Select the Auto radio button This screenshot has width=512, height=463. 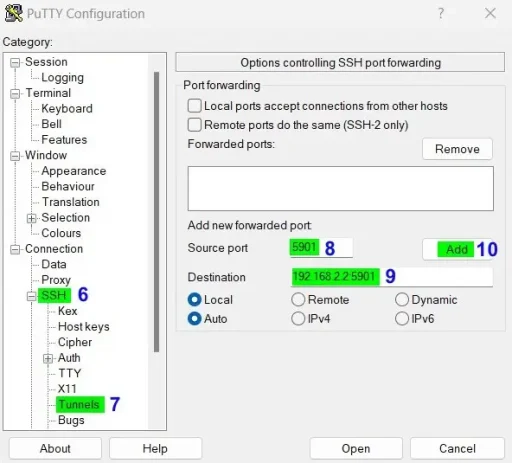pos(194,318)
